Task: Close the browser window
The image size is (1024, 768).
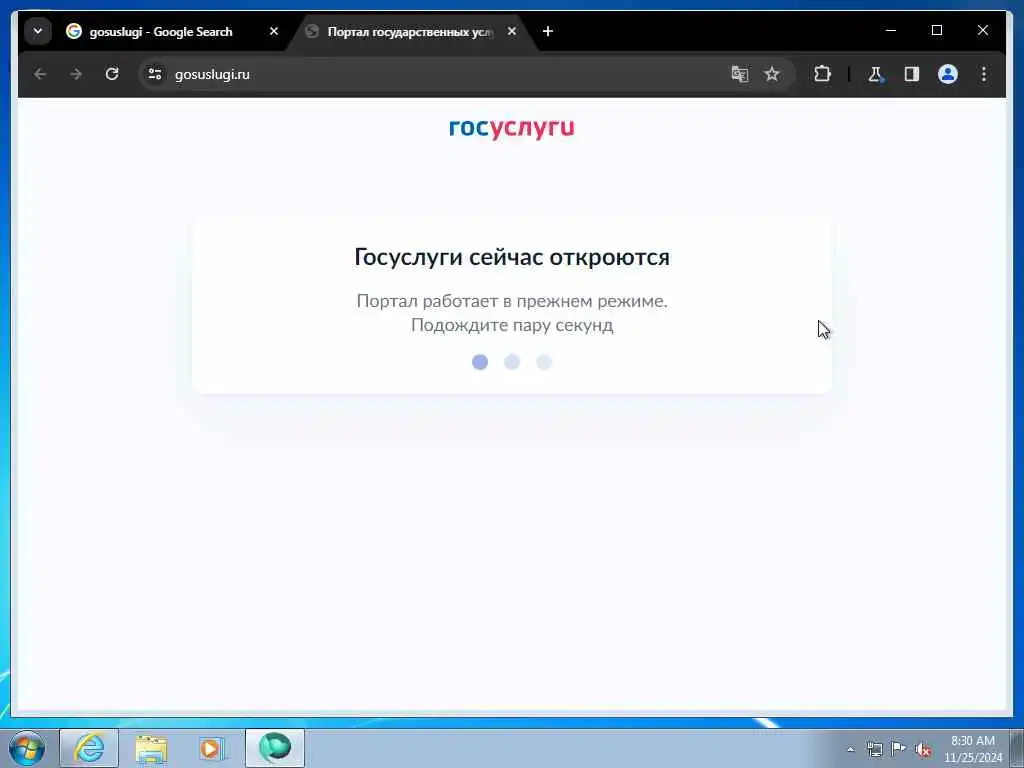Action: pyautogui.click(x=982, y=31)
